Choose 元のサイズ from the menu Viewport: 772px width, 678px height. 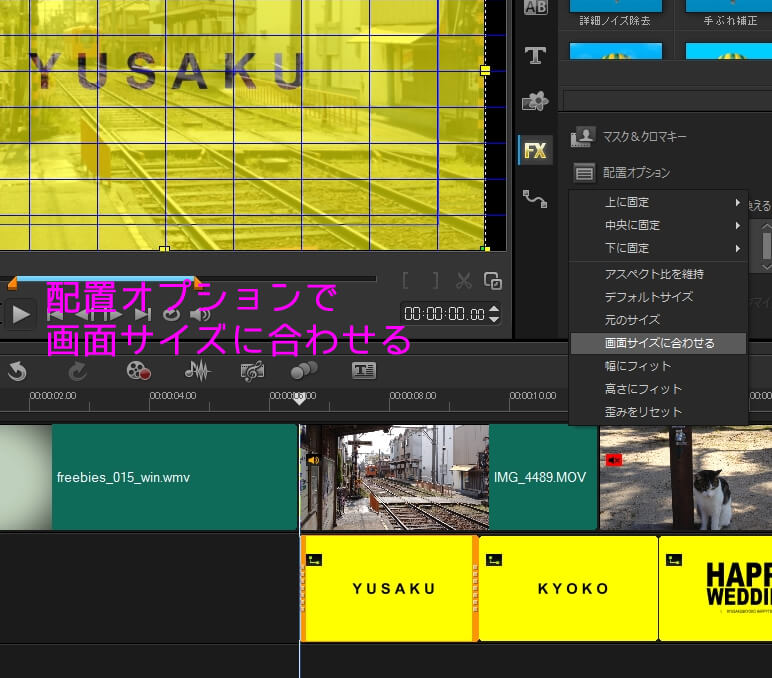tap(658, 320)
